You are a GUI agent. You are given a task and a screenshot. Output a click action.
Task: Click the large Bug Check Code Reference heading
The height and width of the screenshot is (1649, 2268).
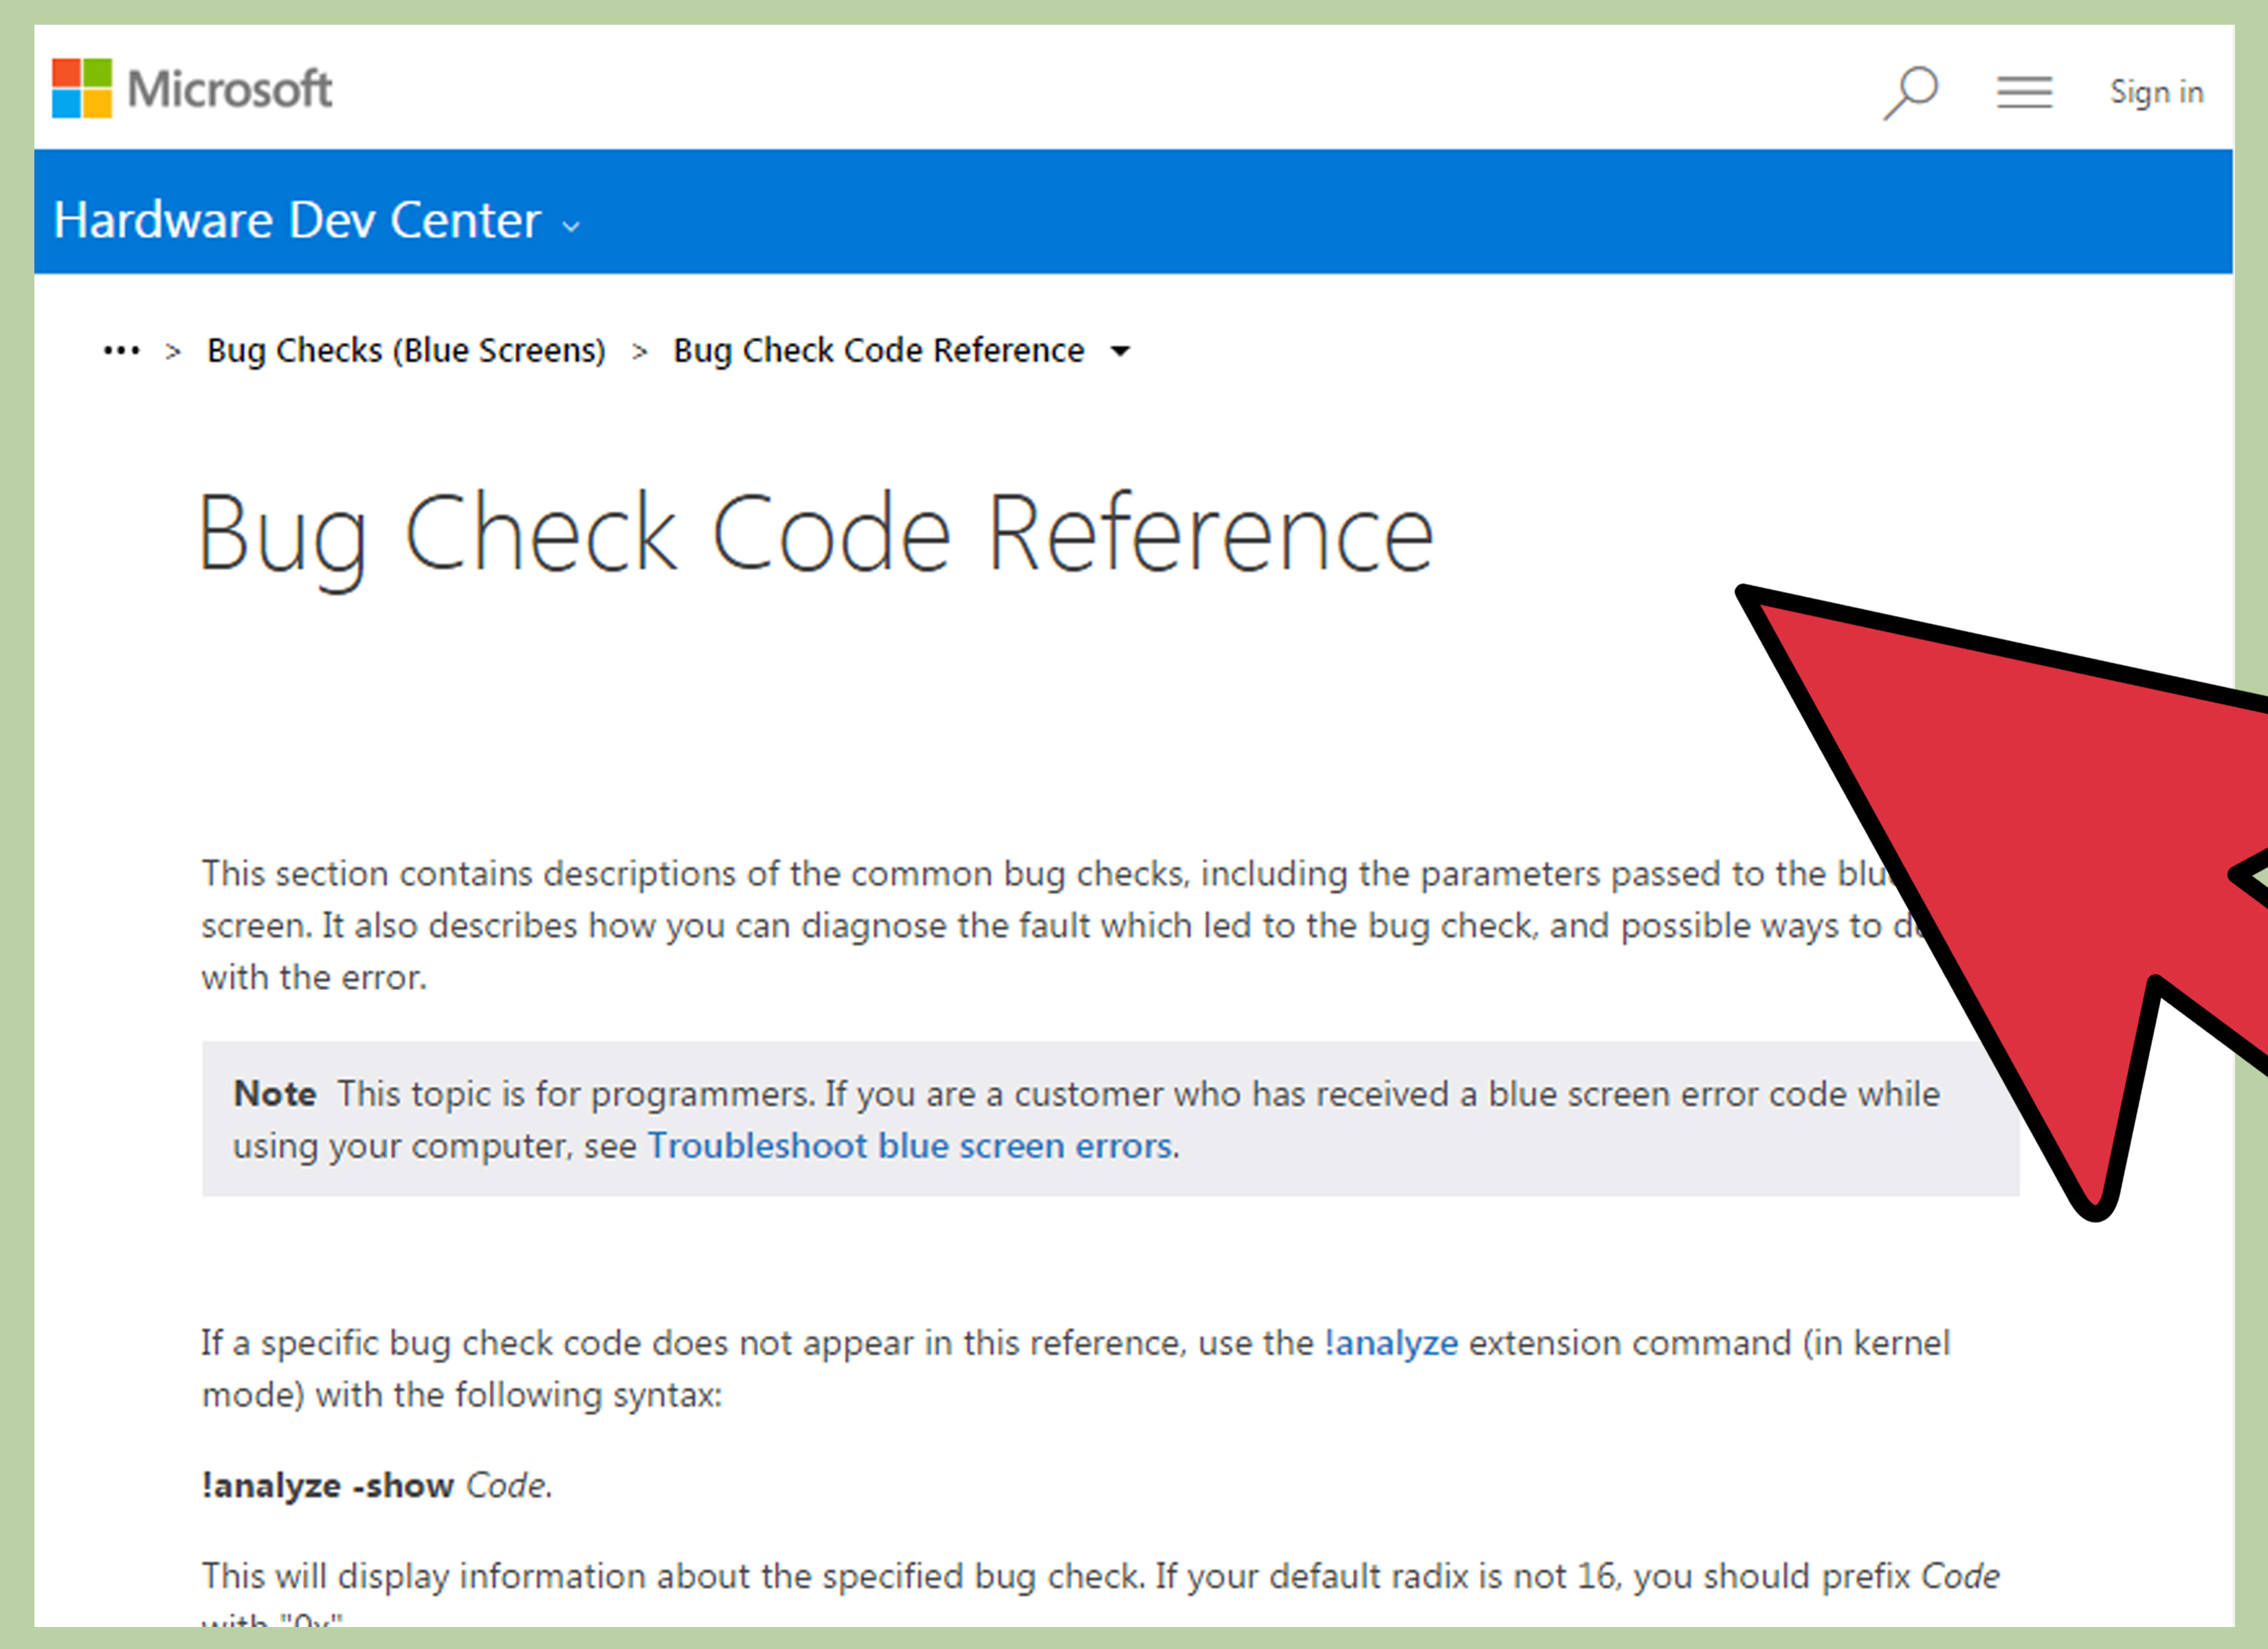pos(815,534)
